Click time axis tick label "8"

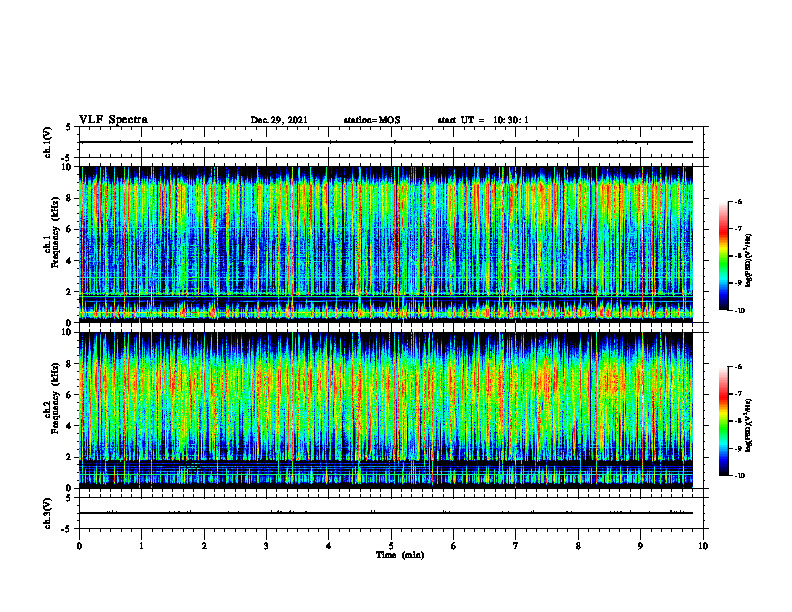click(x=578, y=546)
